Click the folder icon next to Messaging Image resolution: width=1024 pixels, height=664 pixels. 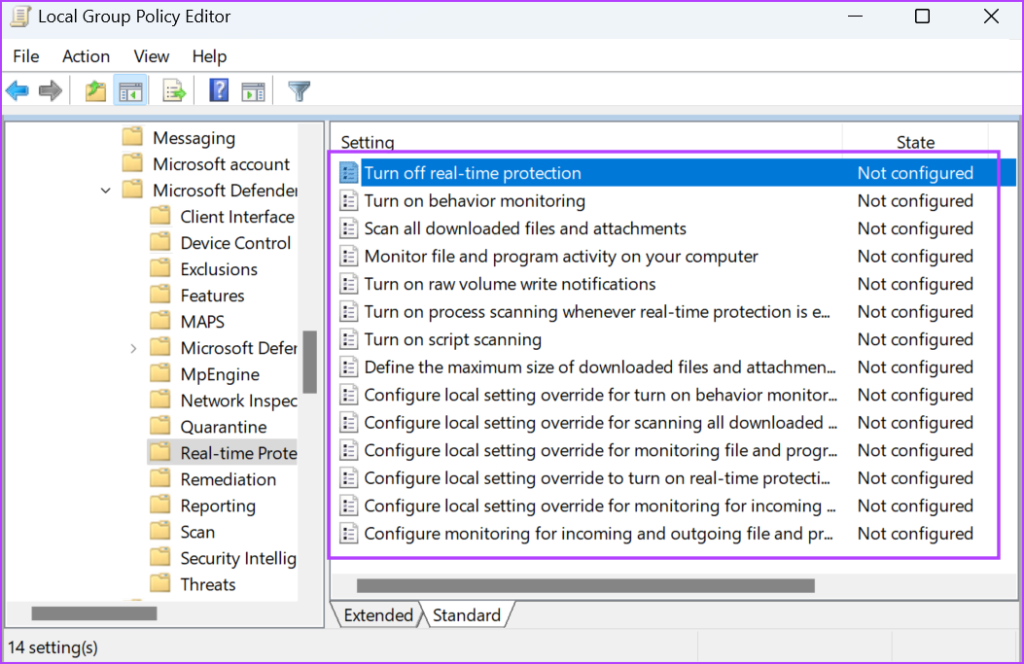tap(133, 137)
